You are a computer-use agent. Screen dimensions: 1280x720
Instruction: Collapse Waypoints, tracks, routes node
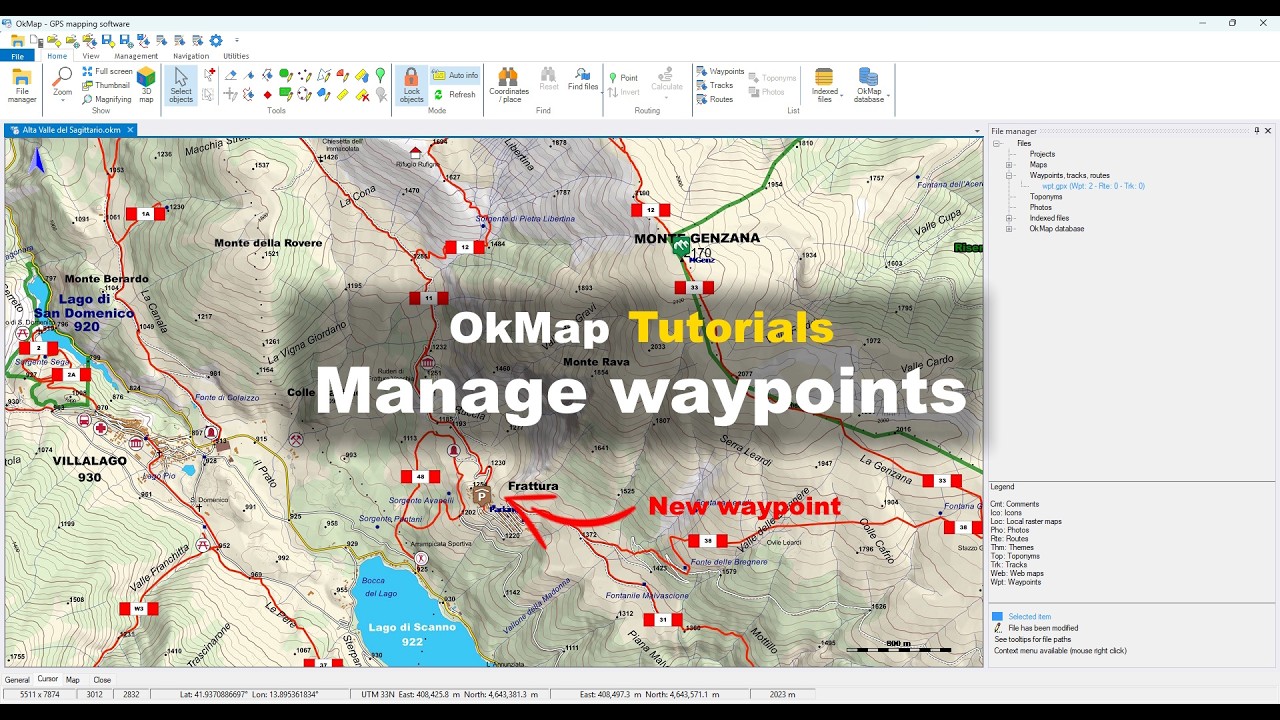[x=1010, y=175]
